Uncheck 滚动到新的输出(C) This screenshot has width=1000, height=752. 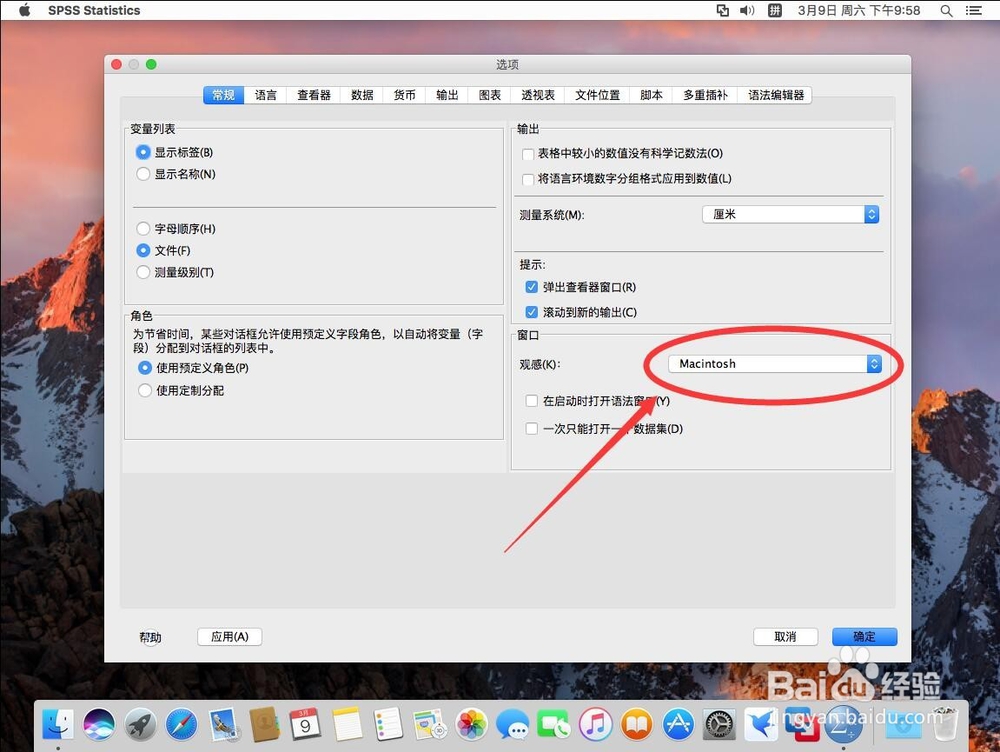tap(531, 312)
